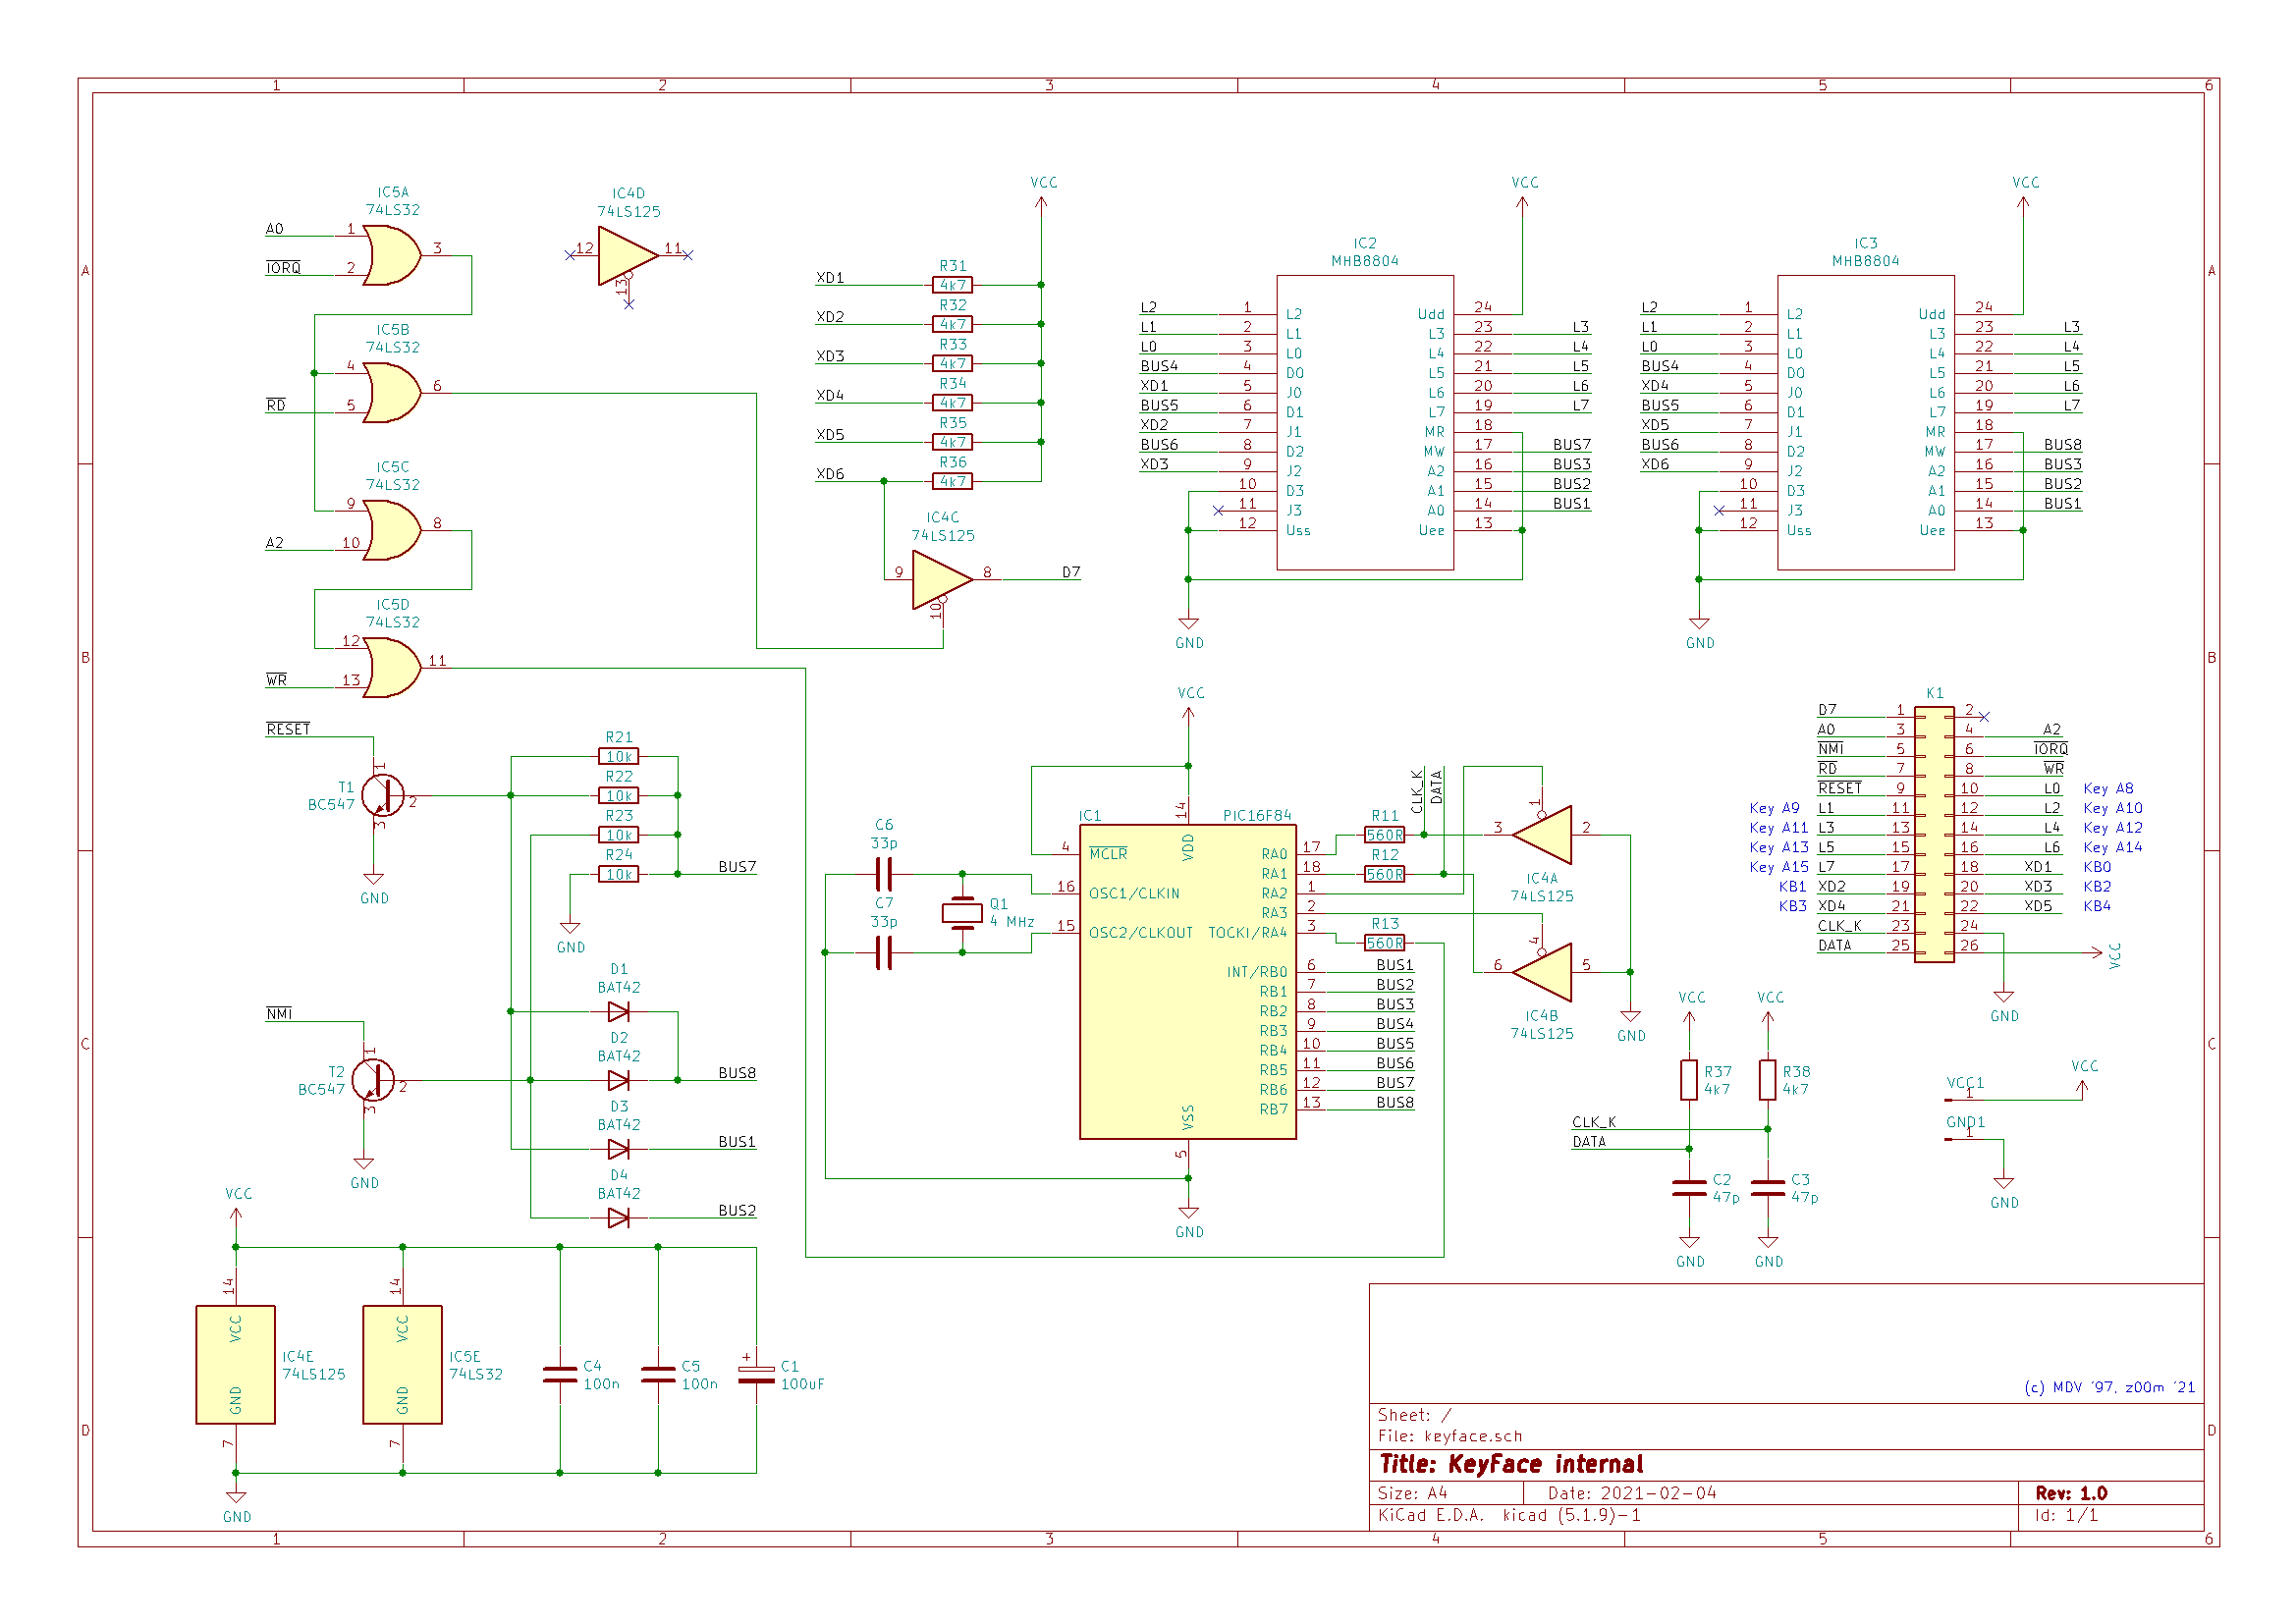
Task: Click the K1 connector symbol
Action: click(1934, 835)
